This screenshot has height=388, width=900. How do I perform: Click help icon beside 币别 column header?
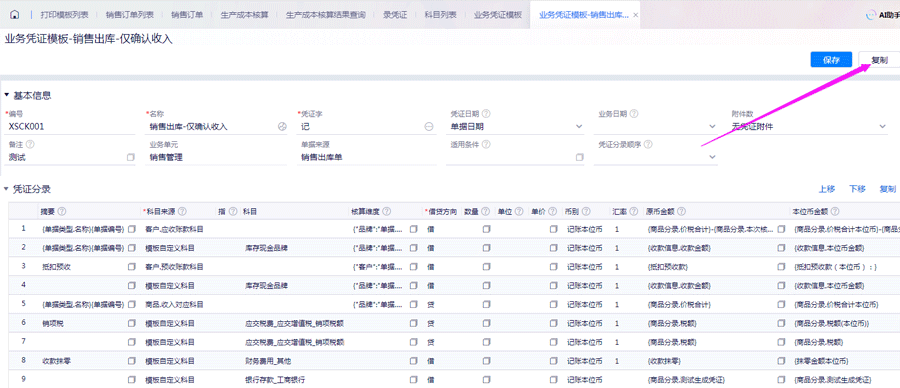(587, 212)
